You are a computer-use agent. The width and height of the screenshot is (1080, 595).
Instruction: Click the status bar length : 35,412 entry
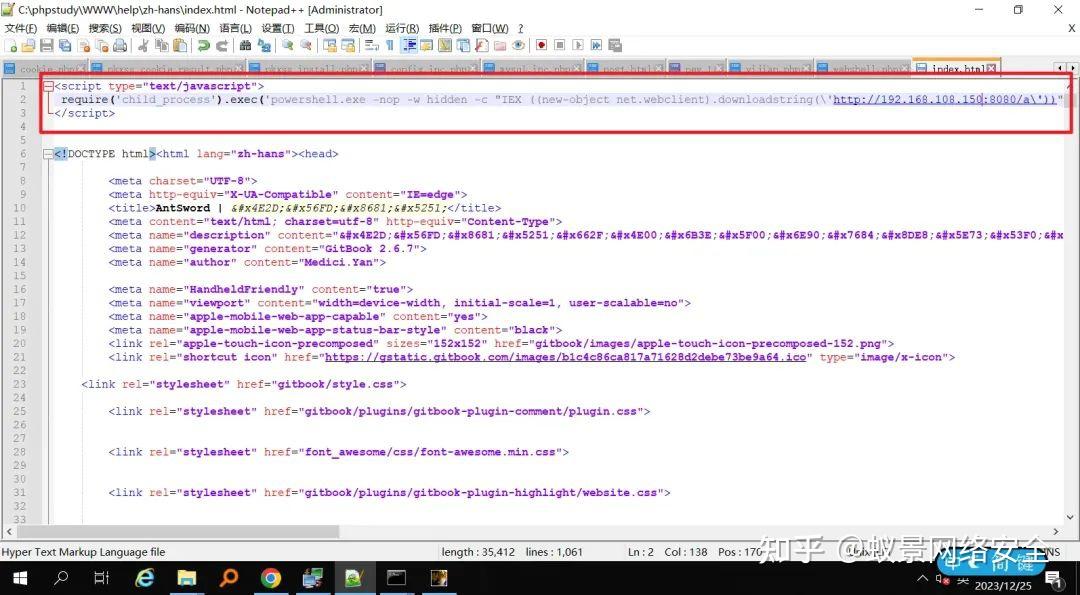coord(478,552)
